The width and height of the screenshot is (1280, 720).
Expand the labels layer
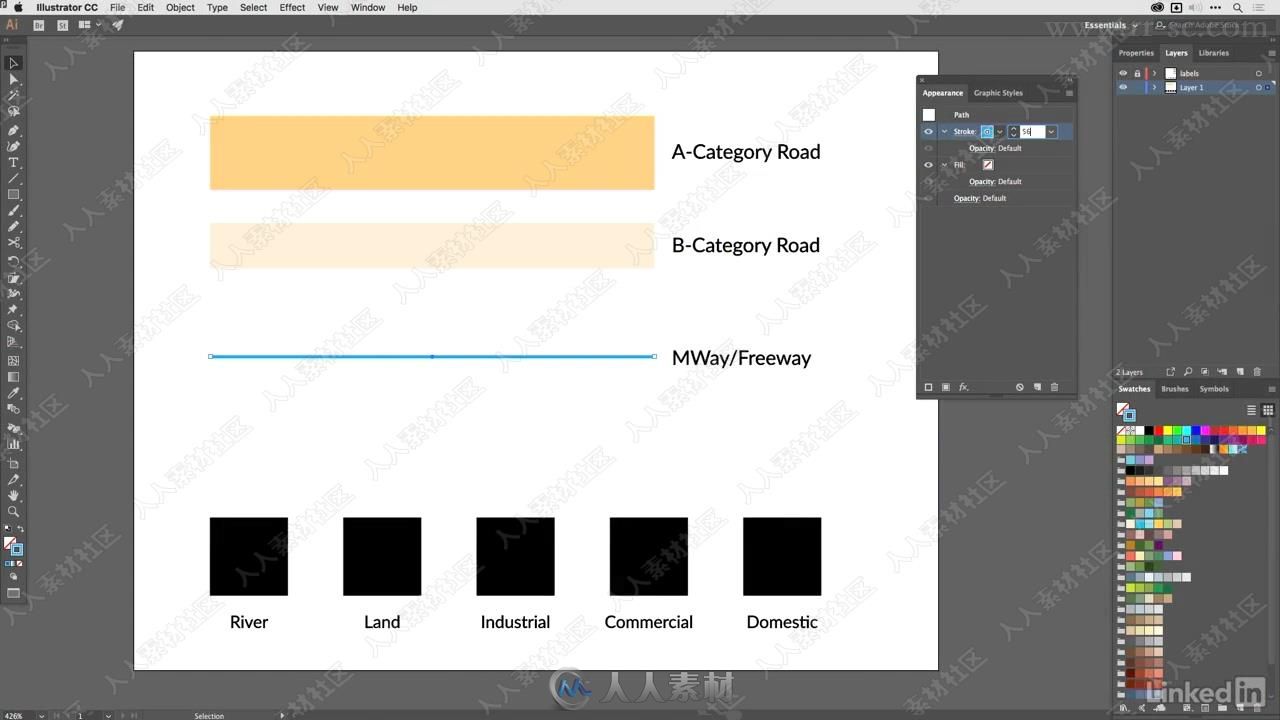click(x=1154, y=73)
